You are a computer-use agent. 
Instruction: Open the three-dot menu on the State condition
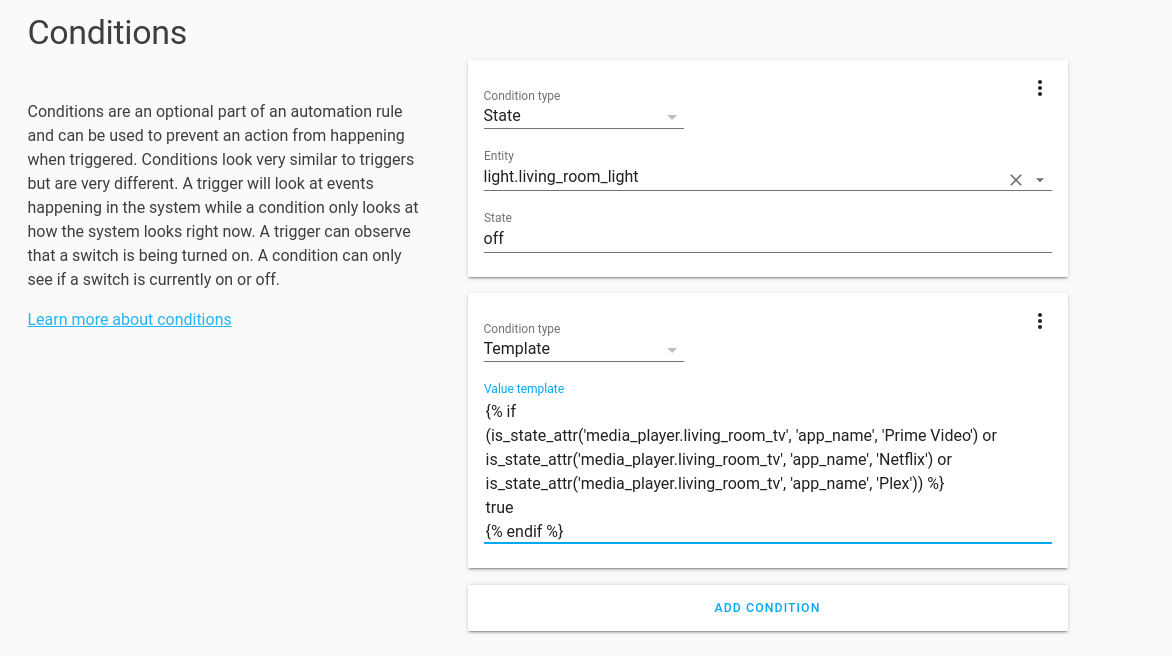point(1039,88)
